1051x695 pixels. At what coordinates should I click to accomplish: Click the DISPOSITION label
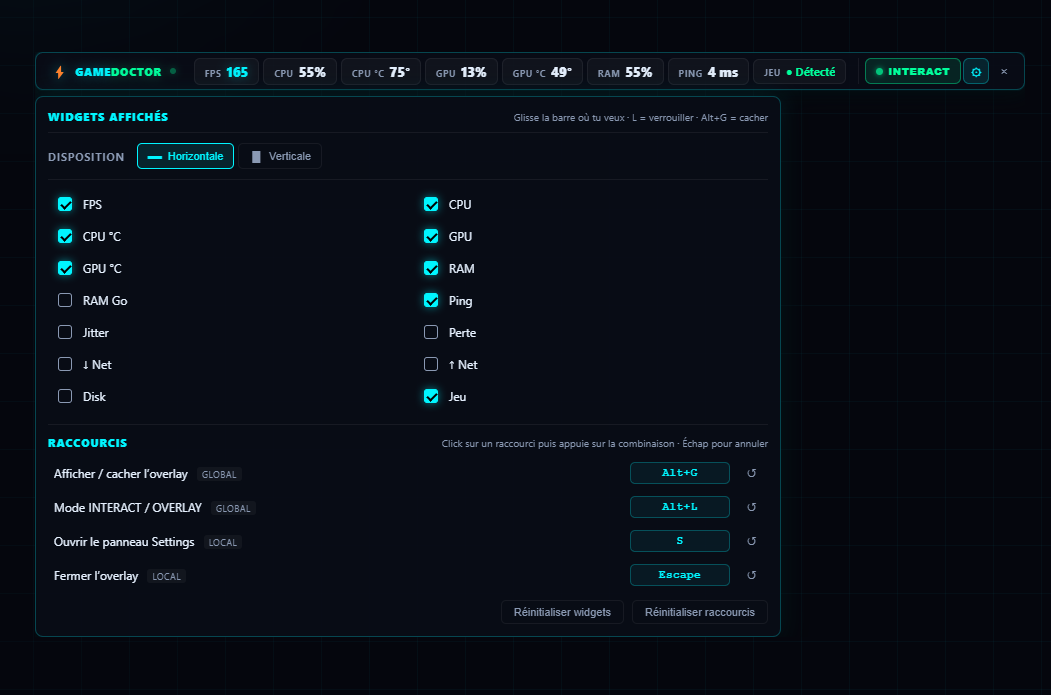point(86,157)
